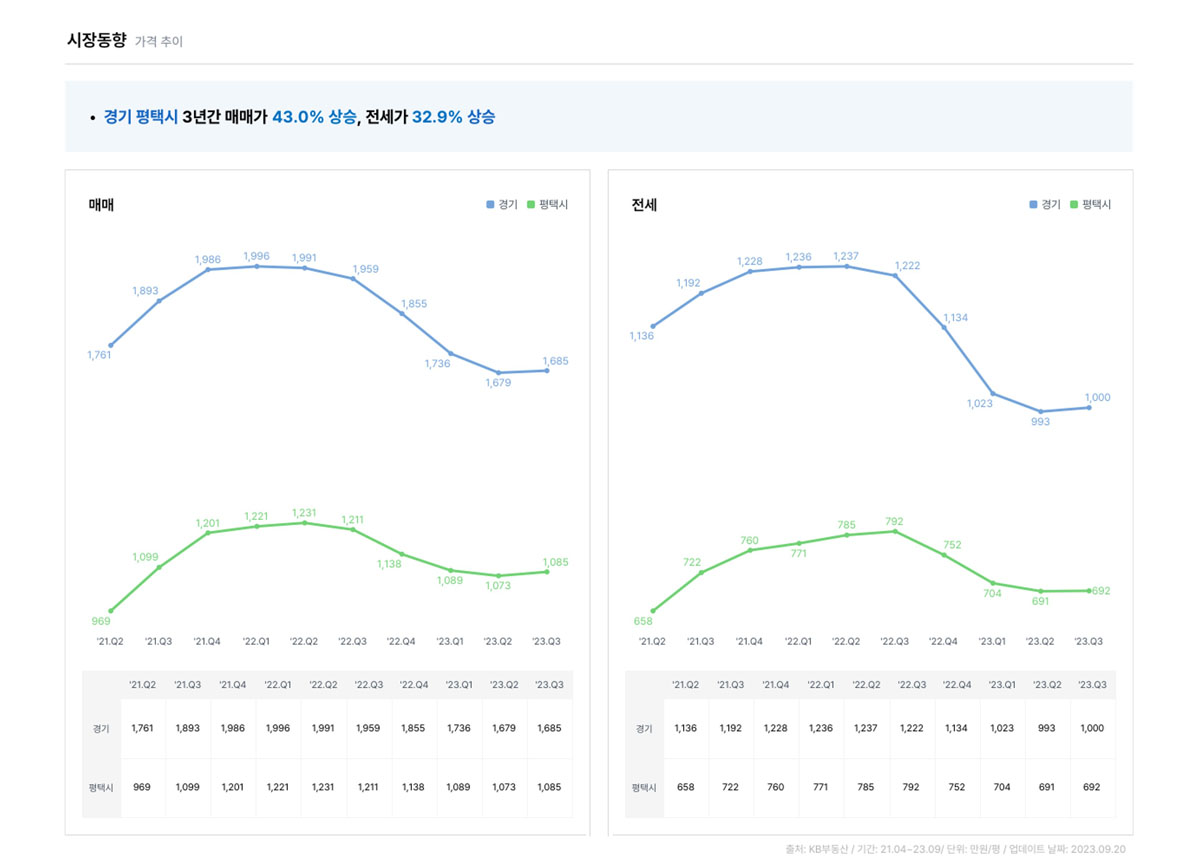The image size is (1200, 858).
Task: Click the 993 label on the 전세 chart
Action: click(1040, 421)
